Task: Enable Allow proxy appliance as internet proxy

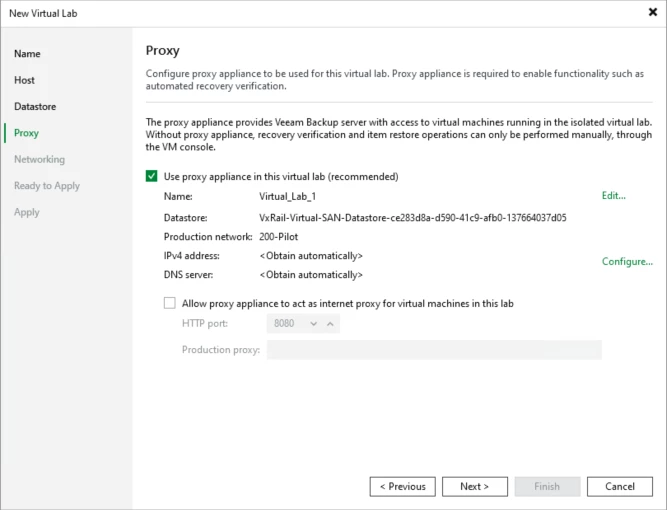Action: pos(170,303)
